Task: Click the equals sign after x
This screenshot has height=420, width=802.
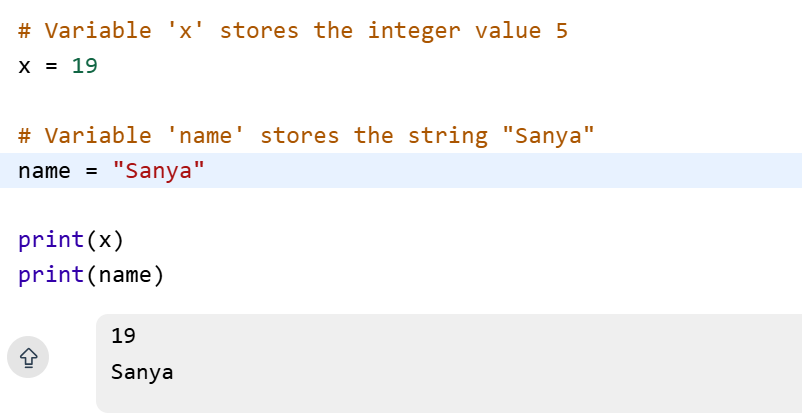Action: click(x=51, y=66)
